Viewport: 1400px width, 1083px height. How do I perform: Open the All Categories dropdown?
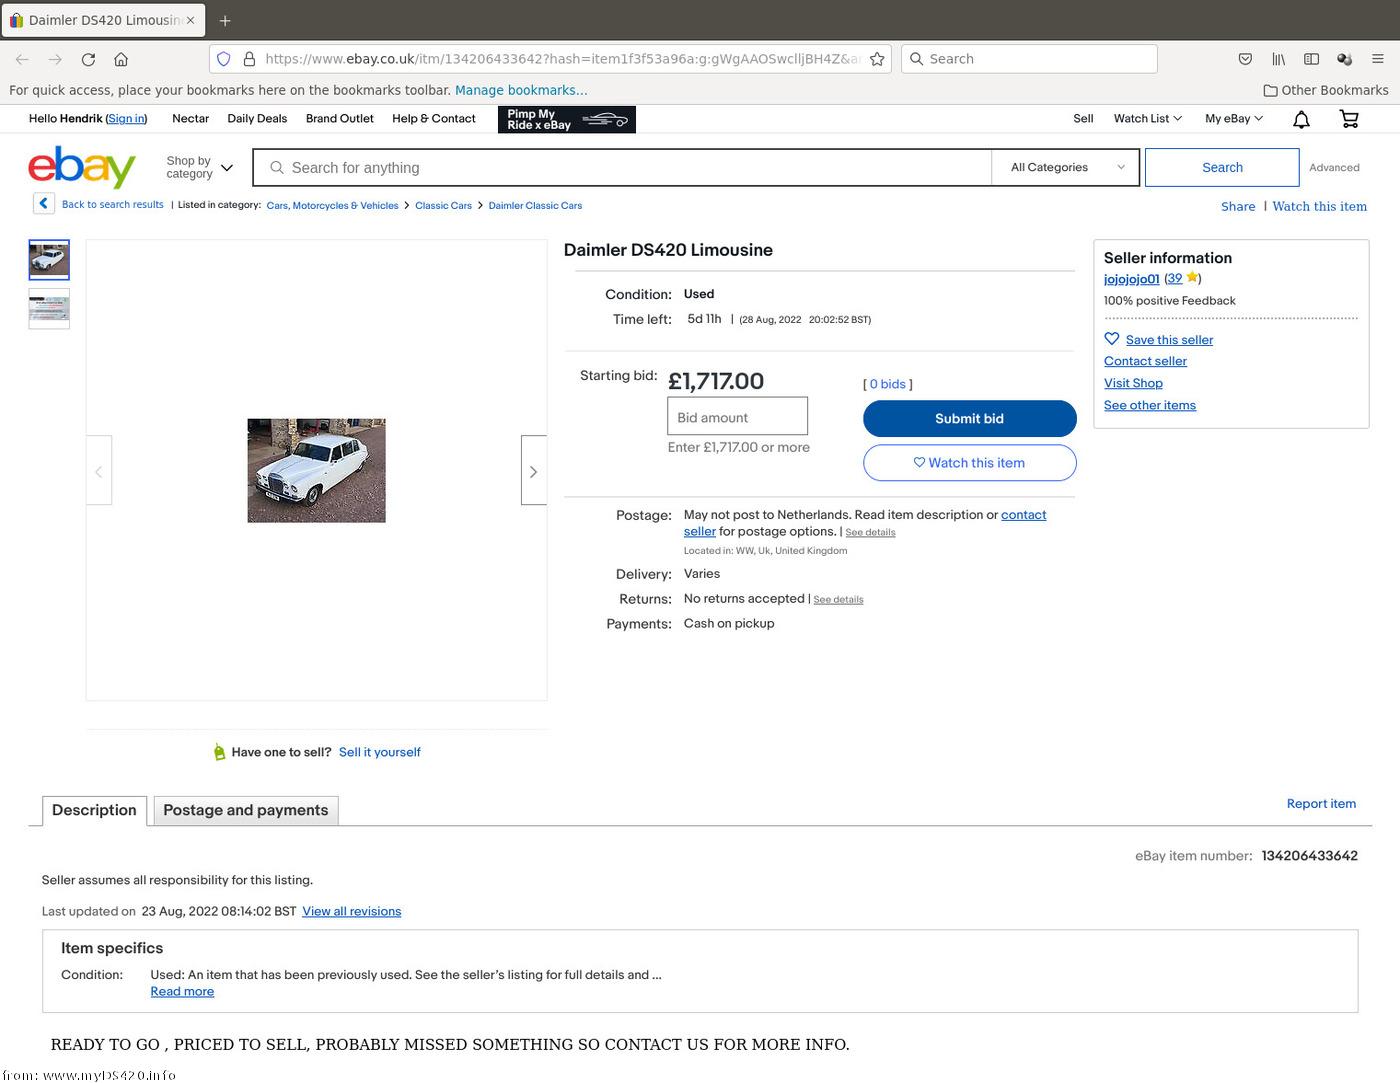tap(1067, 167)
